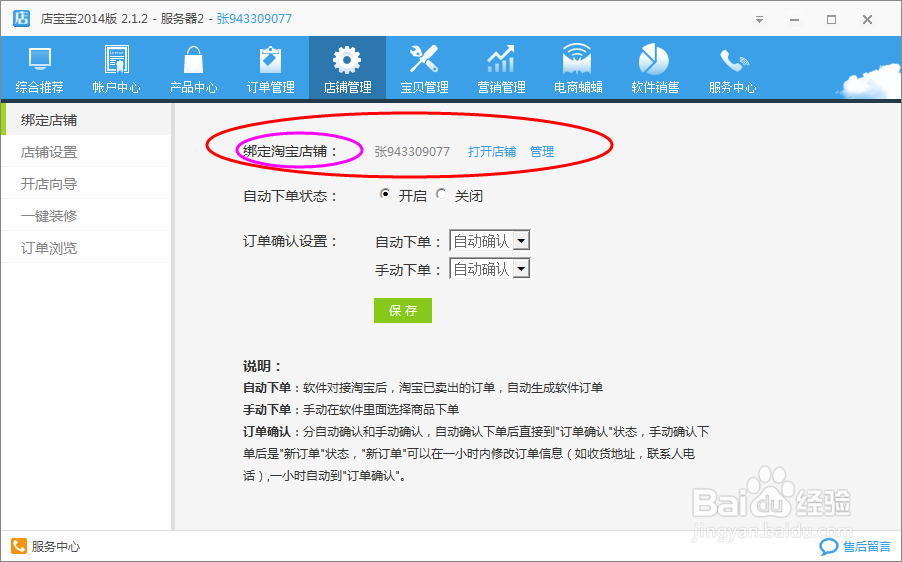Click the 张943309077 username in the title bar

coord(254,18)
